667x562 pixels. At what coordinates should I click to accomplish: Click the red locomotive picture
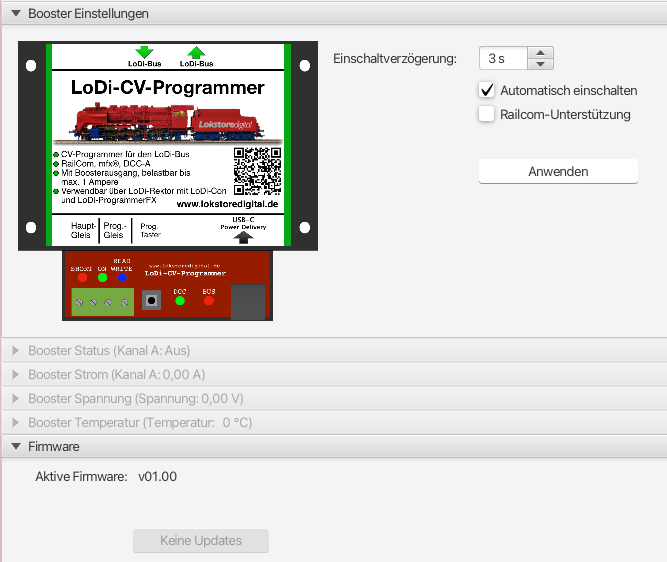[168, 122]
